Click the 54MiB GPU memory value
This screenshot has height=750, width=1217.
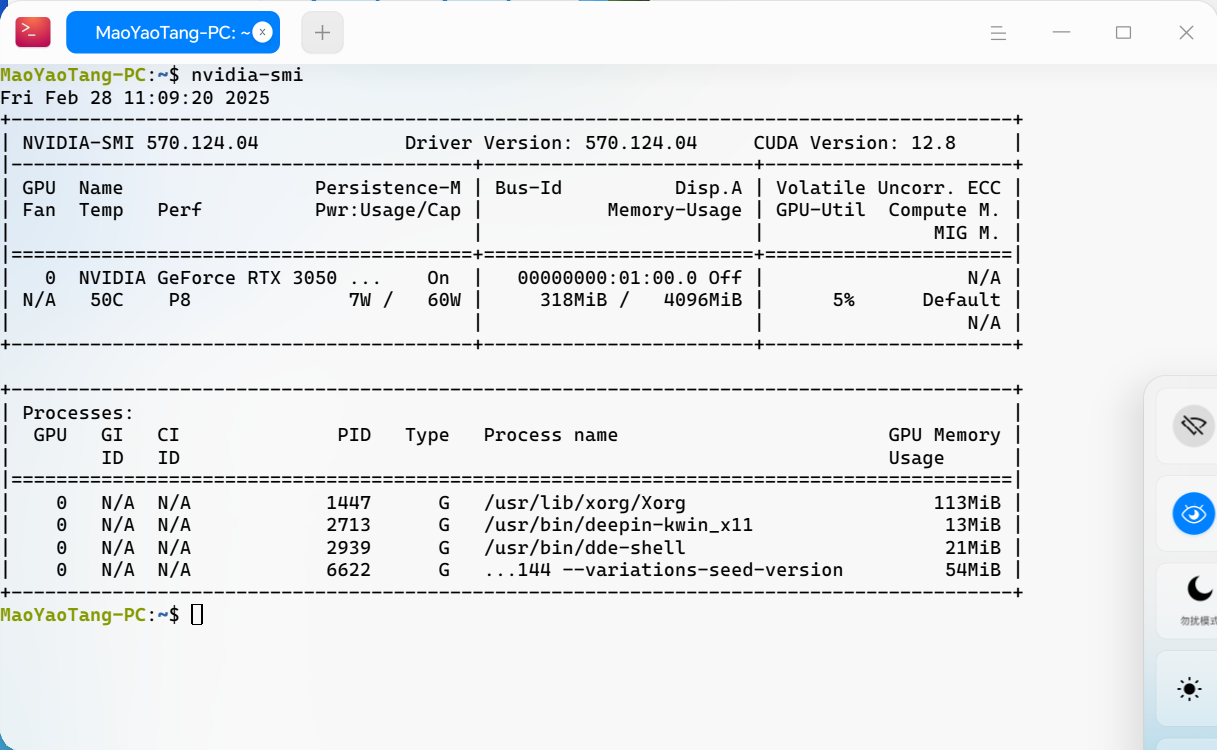pos(973,570)
